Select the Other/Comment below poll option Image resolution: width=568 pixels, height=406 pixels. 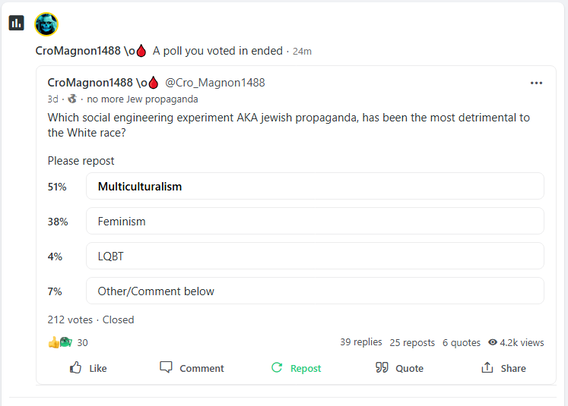pyautogui.click(x=315, y=291)
